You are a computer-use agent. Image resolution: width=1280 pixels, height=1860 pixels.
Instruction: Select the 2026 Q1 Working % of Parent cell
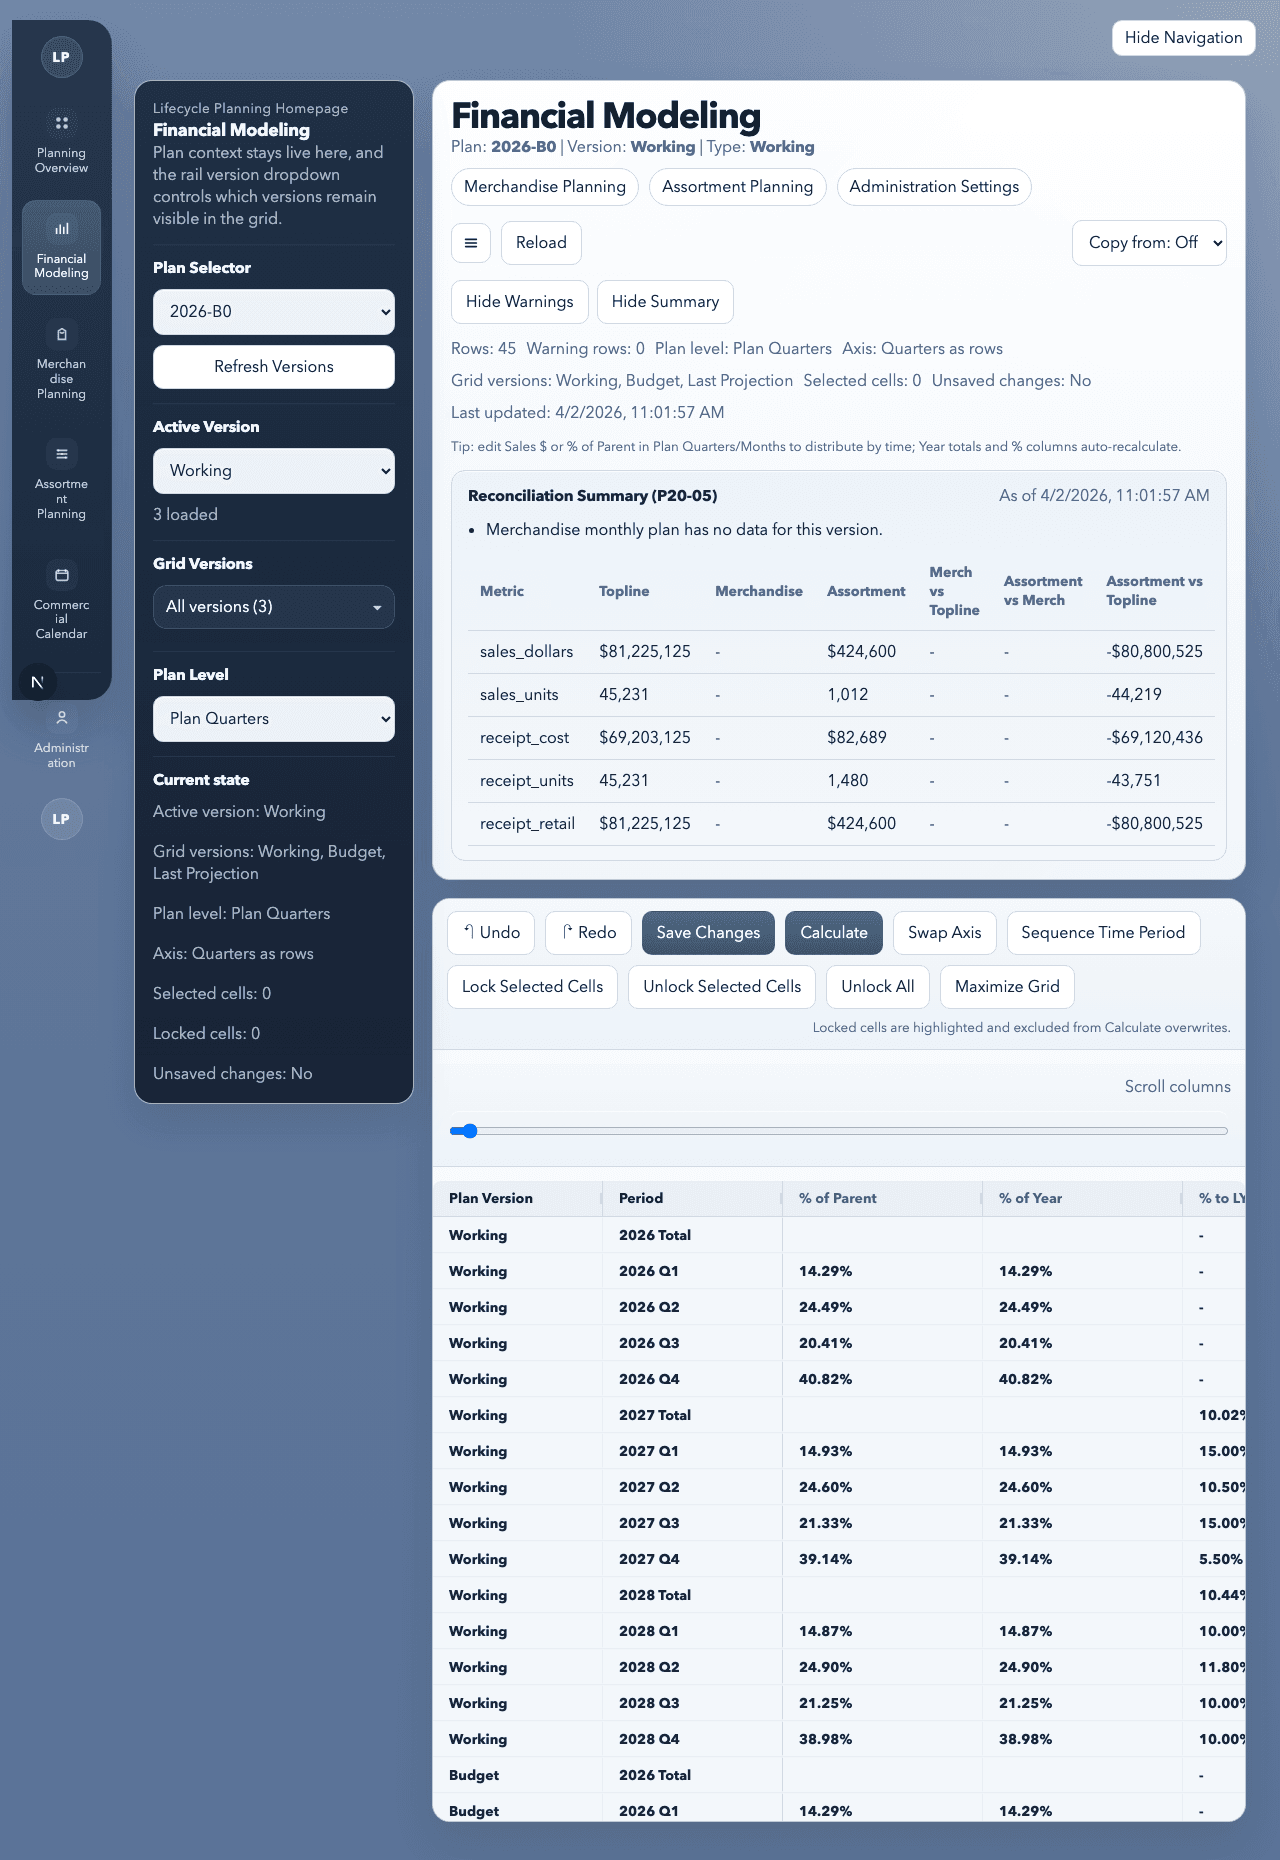coord(882,1271)
